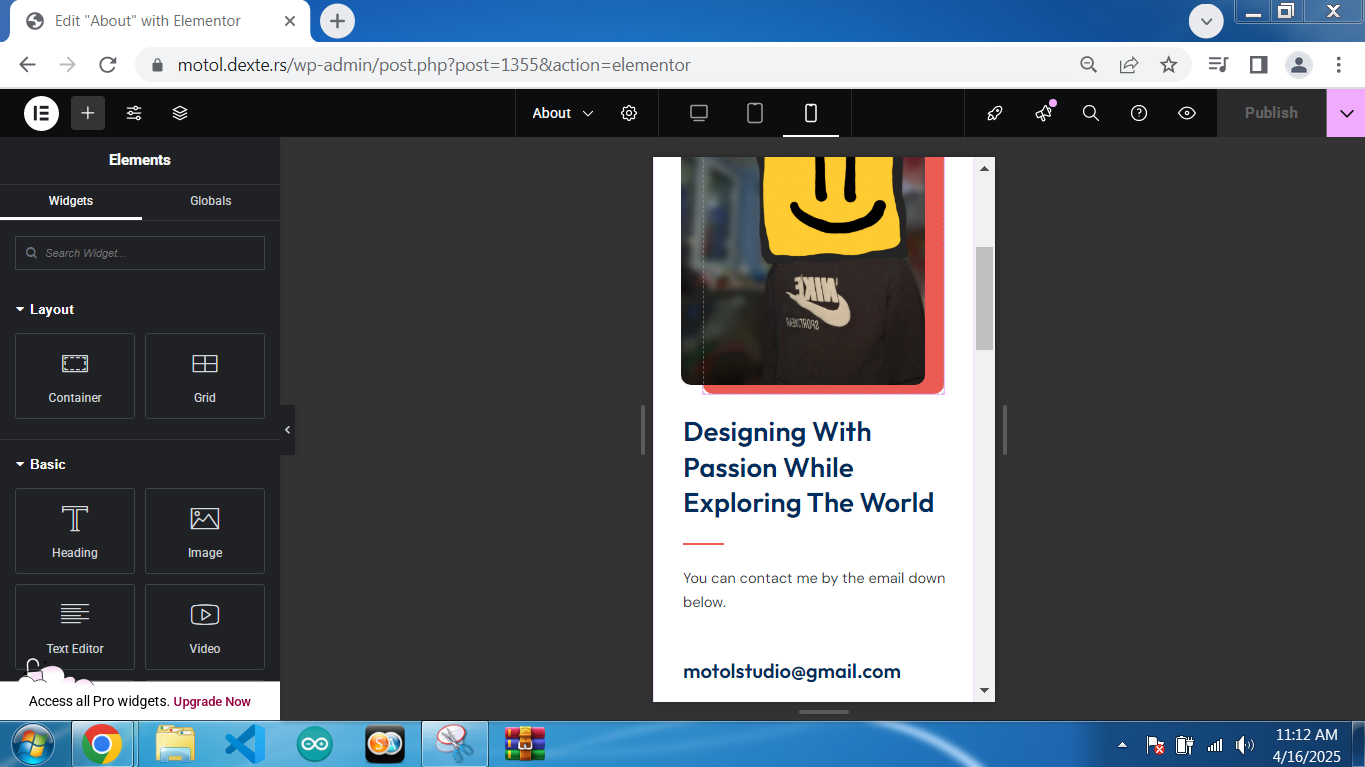Open the Structure layers icon
The width and height of the screenshot is (1365, 767).
click(180, 113)
